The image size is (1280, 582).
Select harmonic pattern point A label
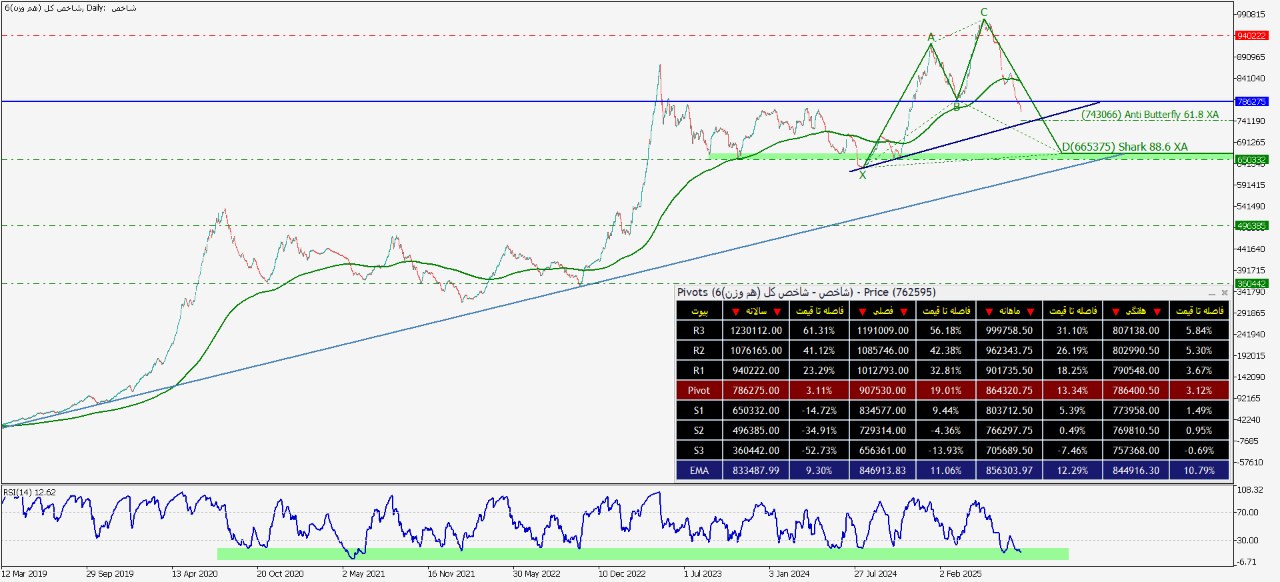pyautogui.click(x=931, y=37)
